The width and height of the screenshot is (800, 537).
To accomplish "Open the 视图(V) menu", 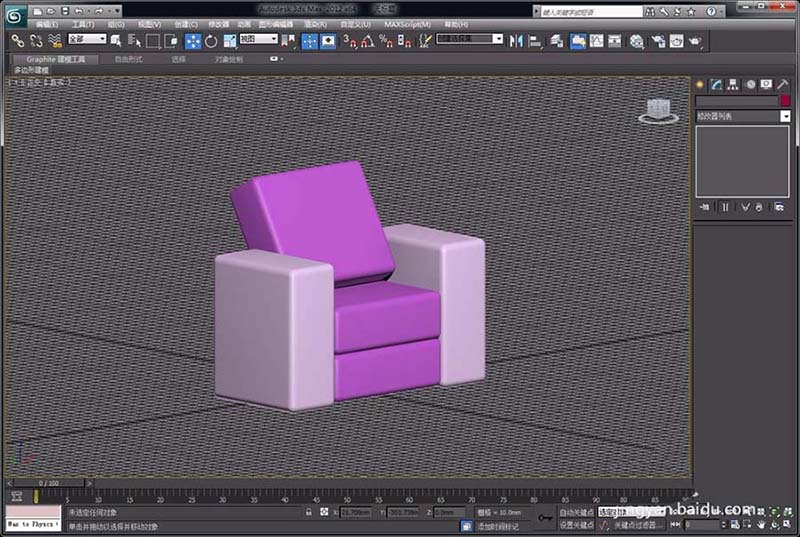I will 149,24.
